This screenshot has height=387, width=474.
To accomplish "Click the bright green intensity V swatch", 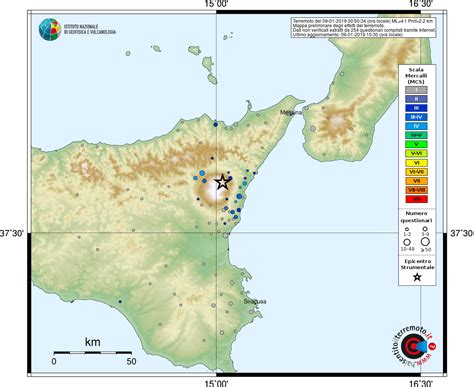I will point(416,144).
